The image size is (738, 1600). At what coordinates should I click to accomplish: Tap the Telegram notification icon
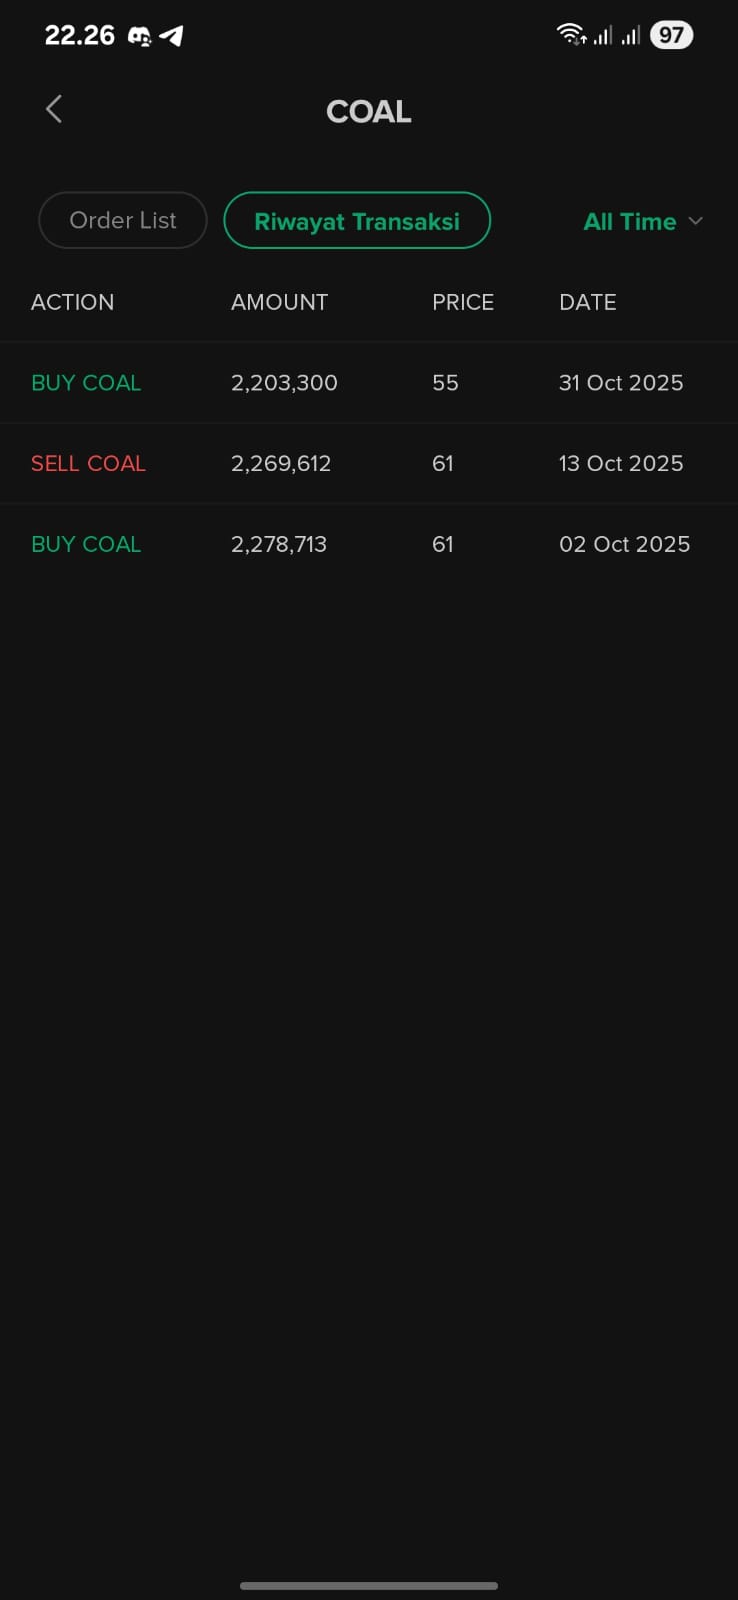point(171,36)
